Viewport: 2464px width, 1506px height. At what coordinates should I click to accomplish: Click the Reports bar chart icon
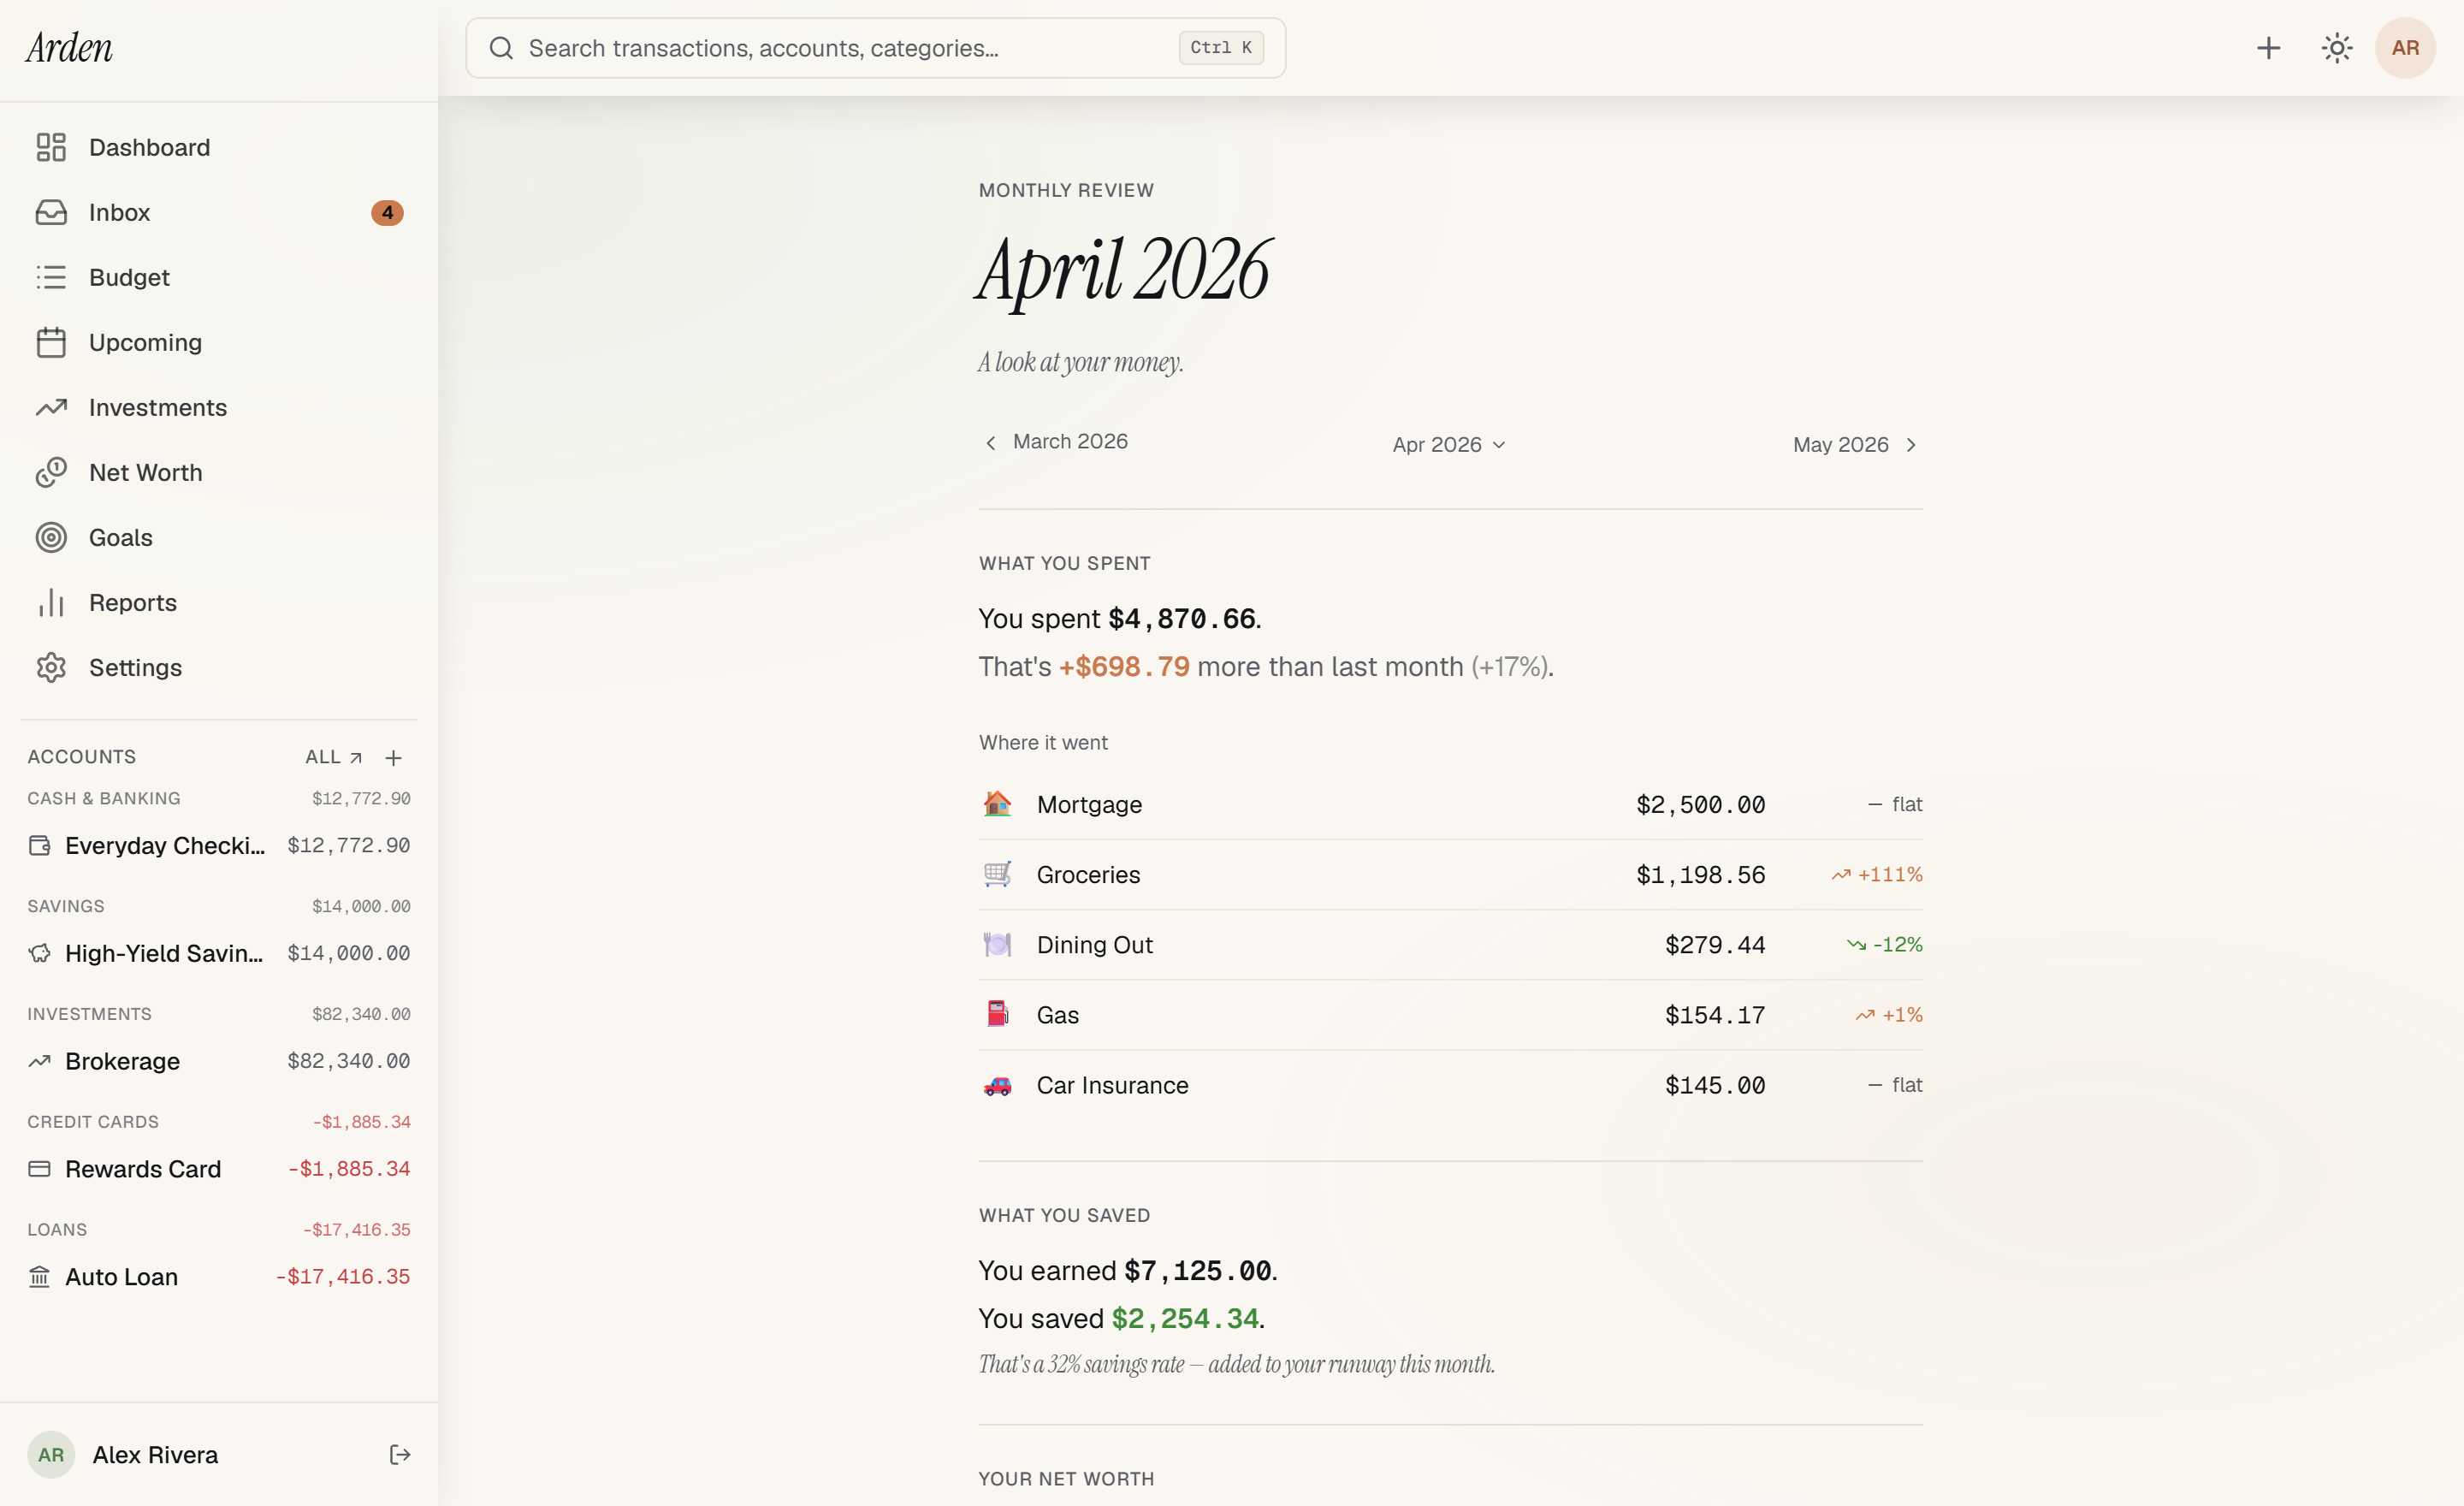click(x=51, y=602)
